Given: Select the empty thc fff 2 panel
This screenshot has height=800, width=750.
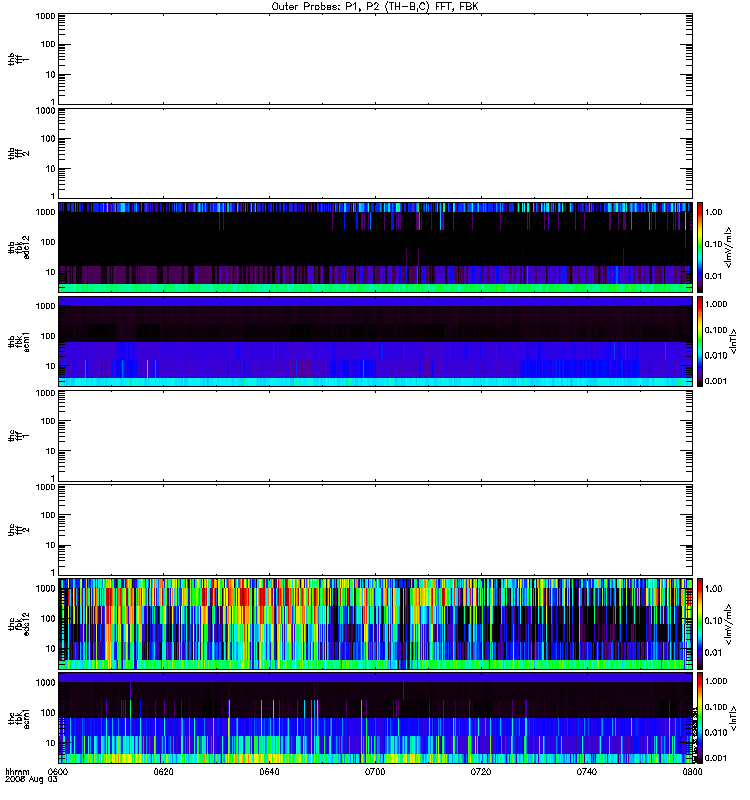Looking at the screenshot, I should pyautogui.click(x=375, y=530).
